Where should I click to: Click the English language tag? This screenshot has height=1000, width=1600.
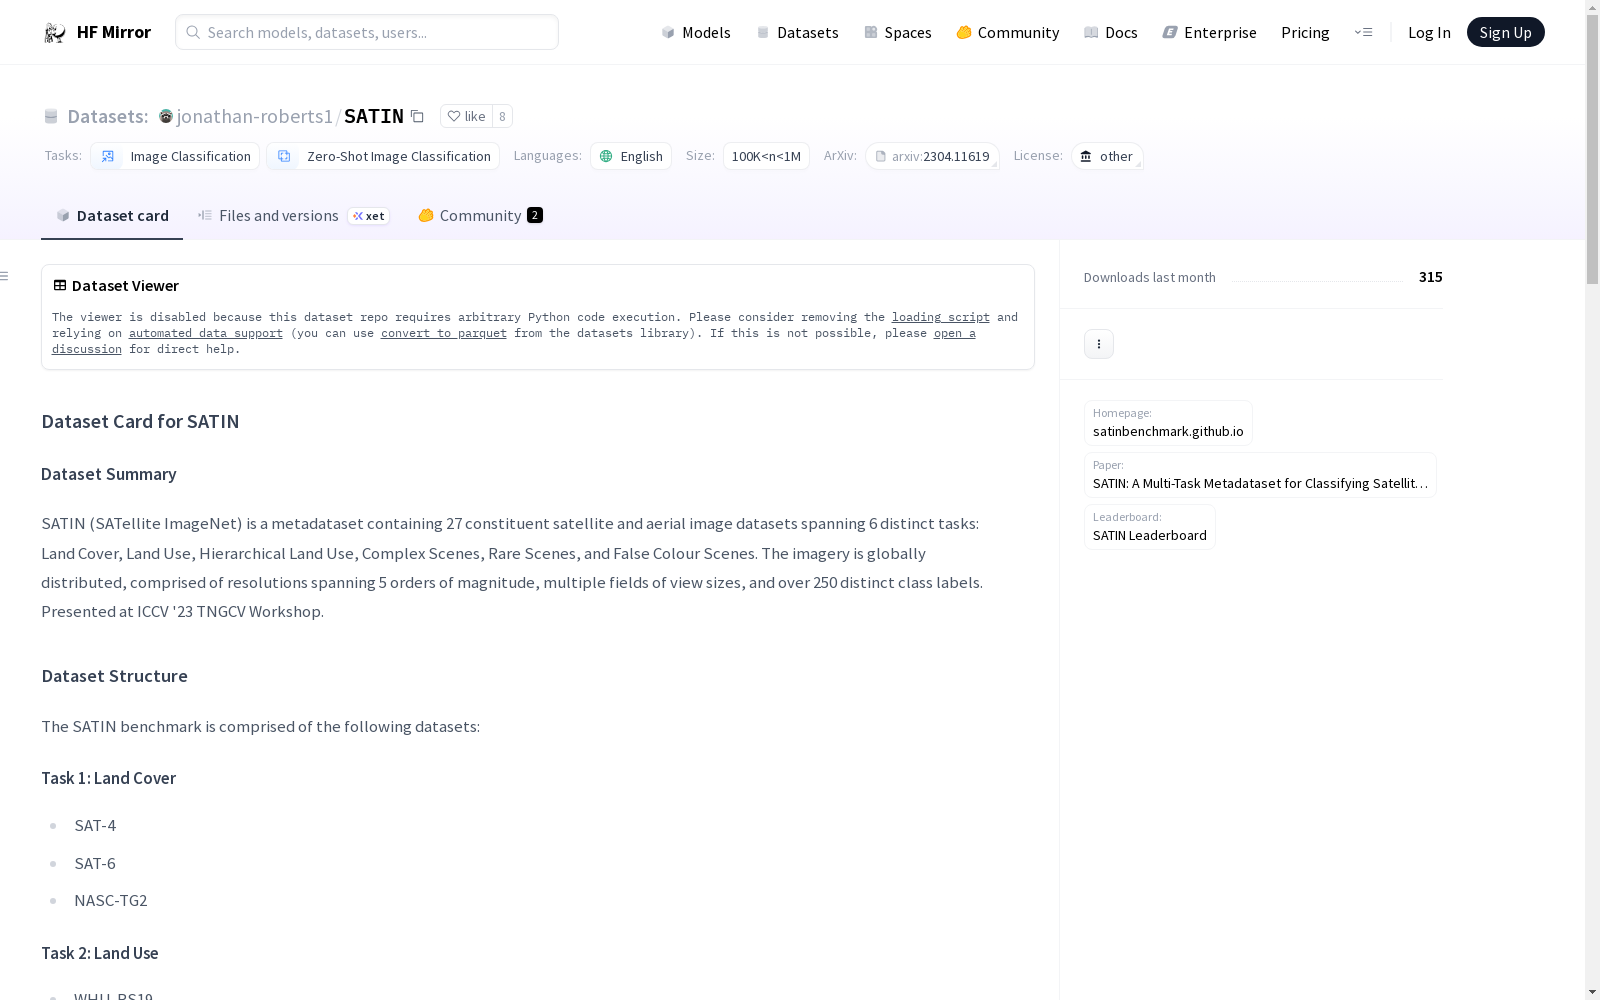click(x=631, y=156)
